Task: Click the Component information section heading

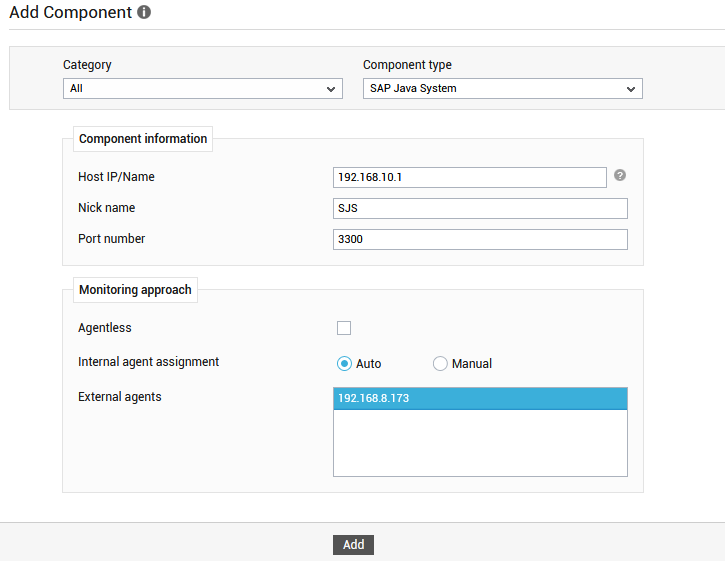Action: 143,139
